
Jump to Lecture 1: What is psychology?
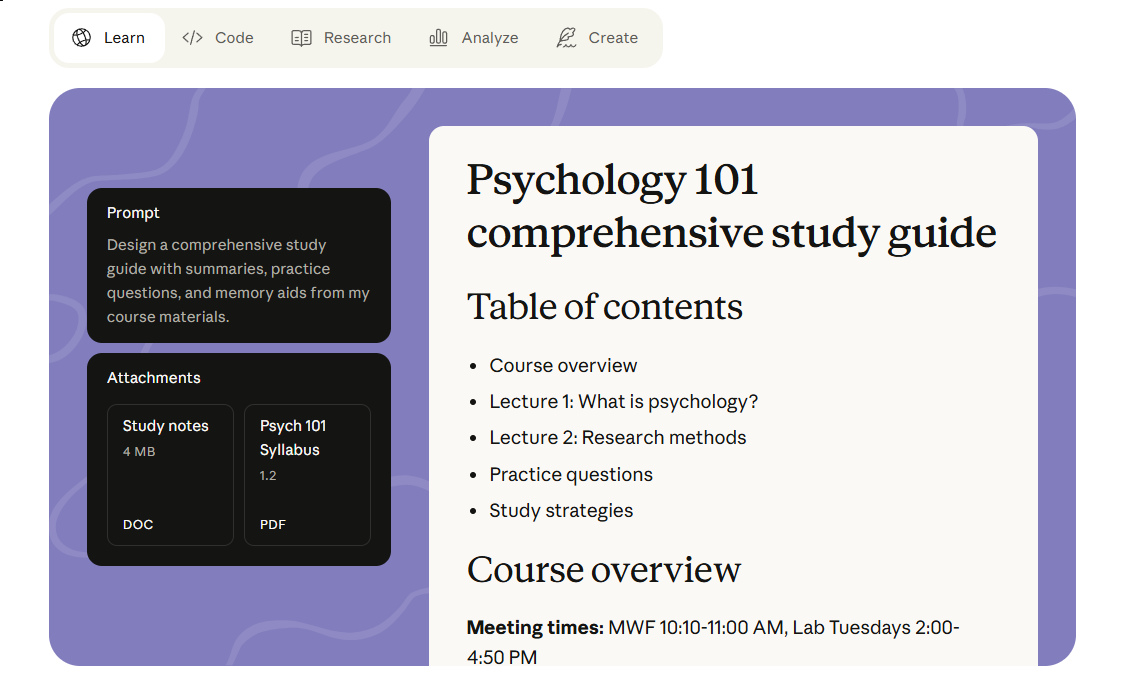pyautogui.click(x=623, y=402)
